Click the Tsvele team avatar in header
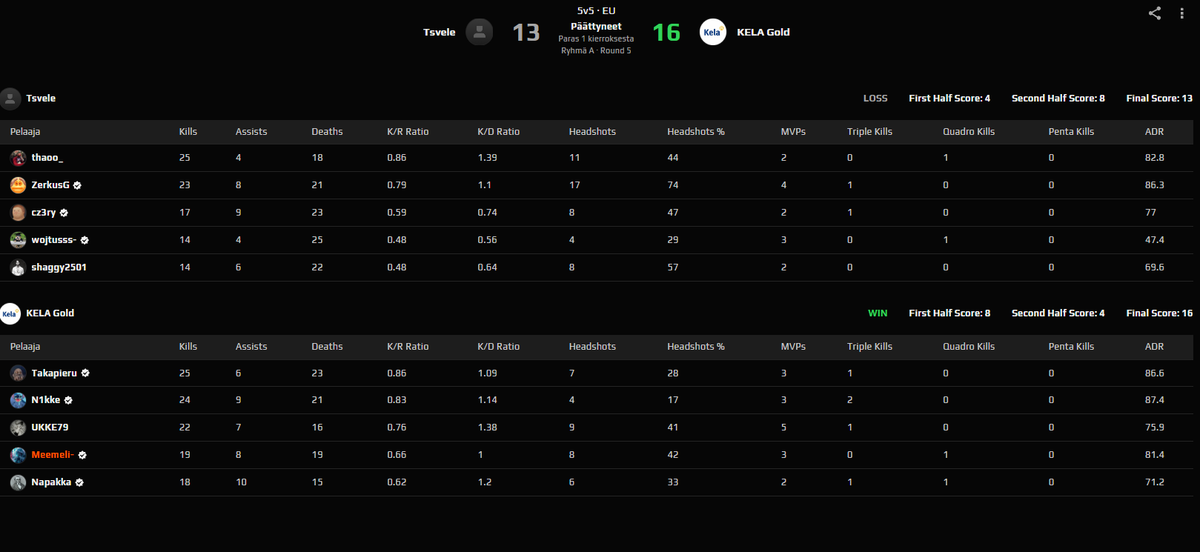Viewport: 1200px width, 552px height. coord(480,32)
